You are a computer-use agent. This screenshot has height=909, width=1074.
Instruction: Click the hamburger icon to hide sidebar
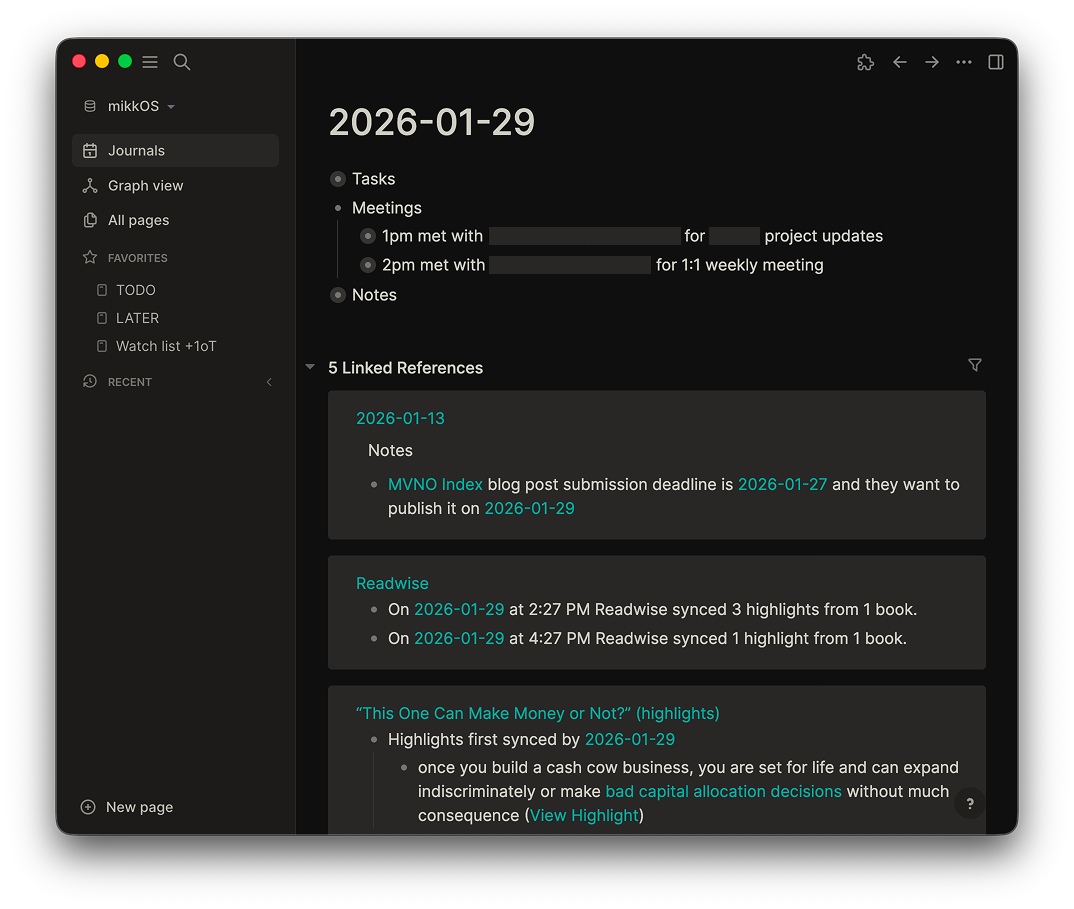point(149,61)
